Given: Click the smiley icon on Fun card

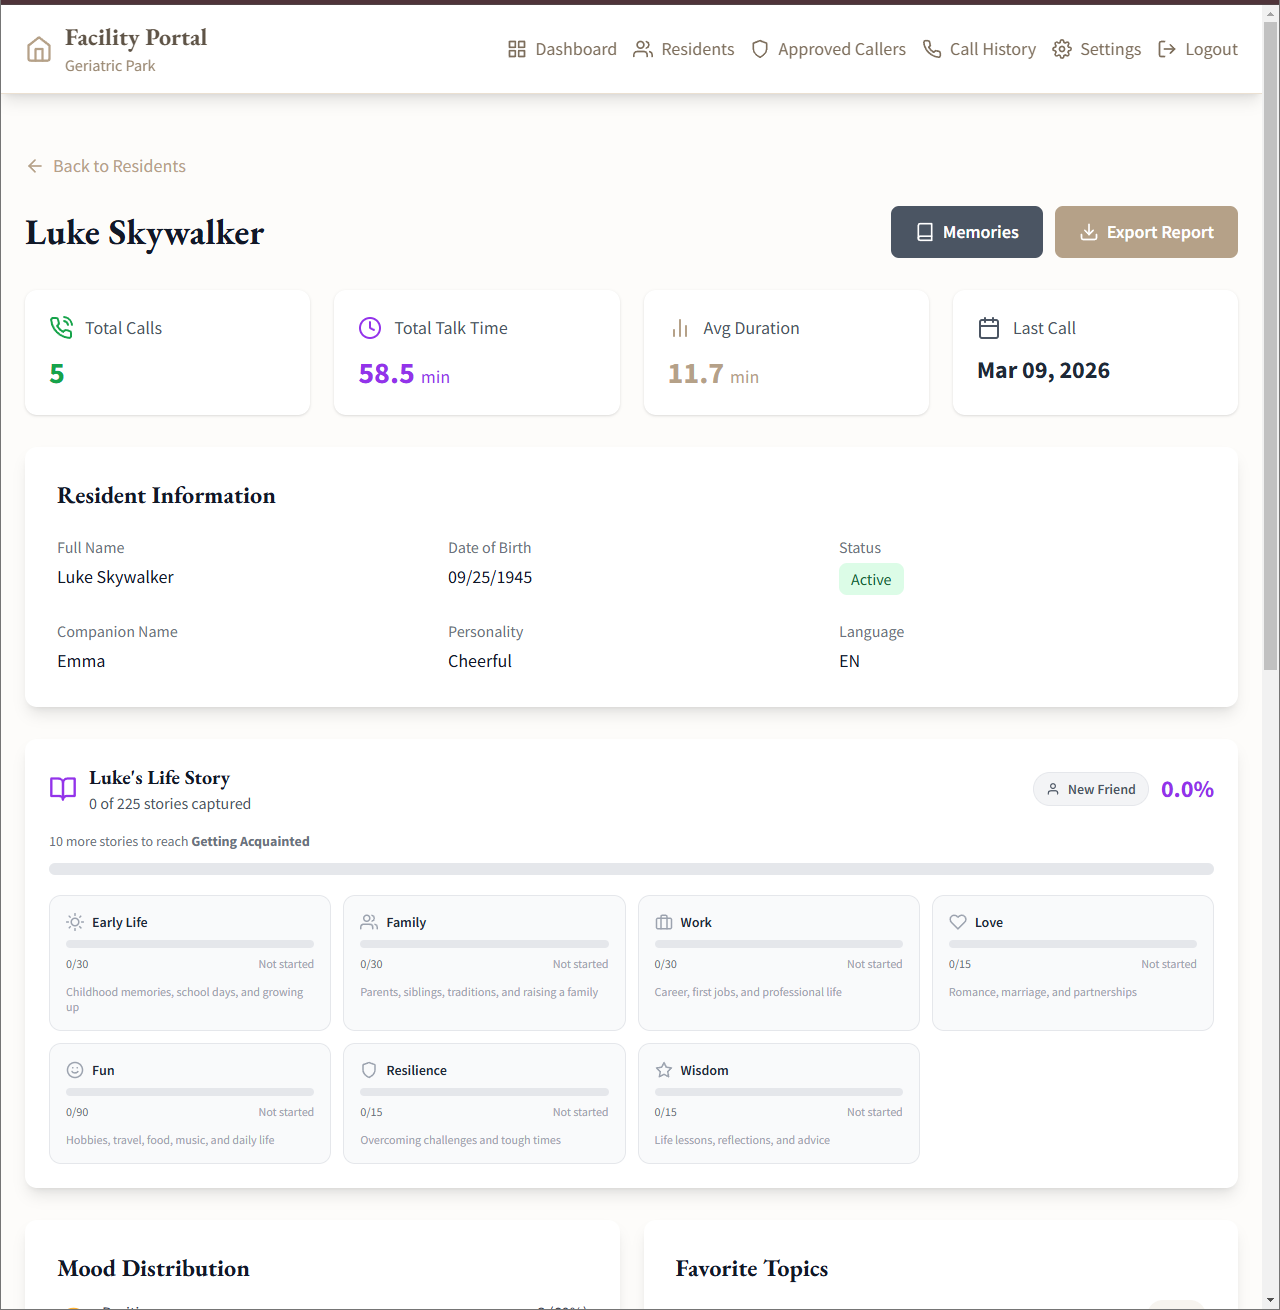Looking at the screenshot, I should pos(75,1069).
